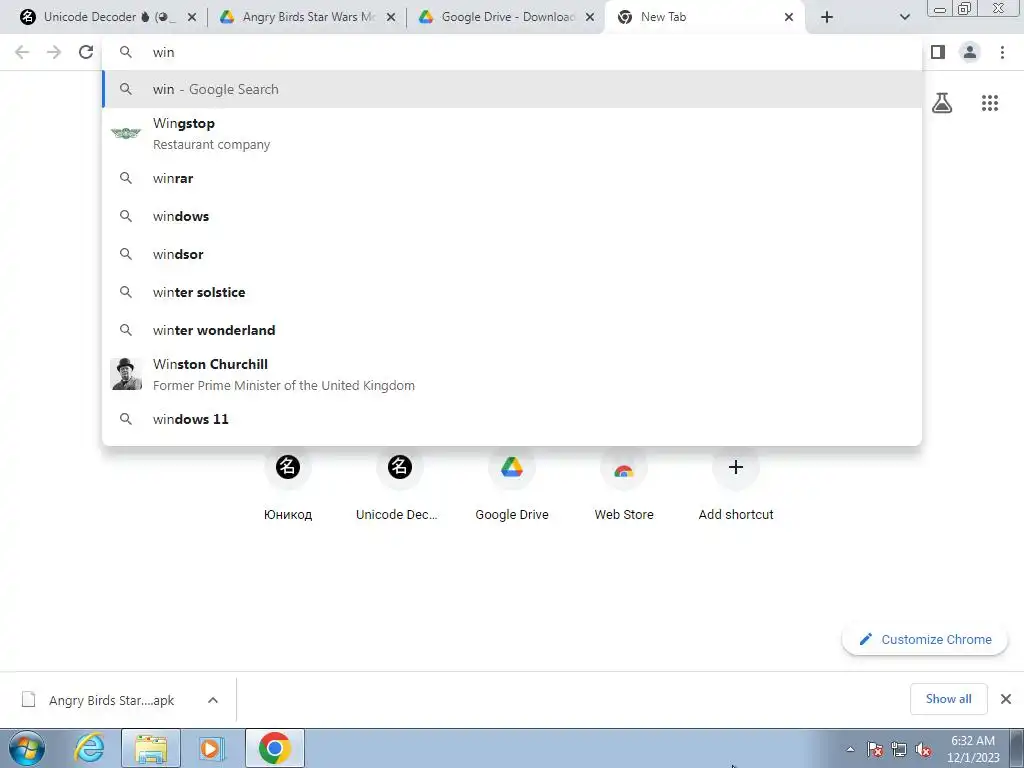Open Chrome Labs flask icon
This screenshot has width=1024, height=768.
point(942,103)
